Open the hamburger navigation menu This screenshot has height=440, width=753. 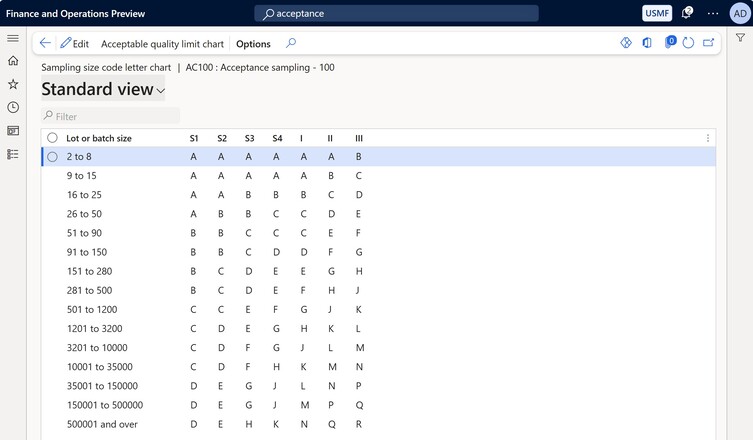pos(13,38)
